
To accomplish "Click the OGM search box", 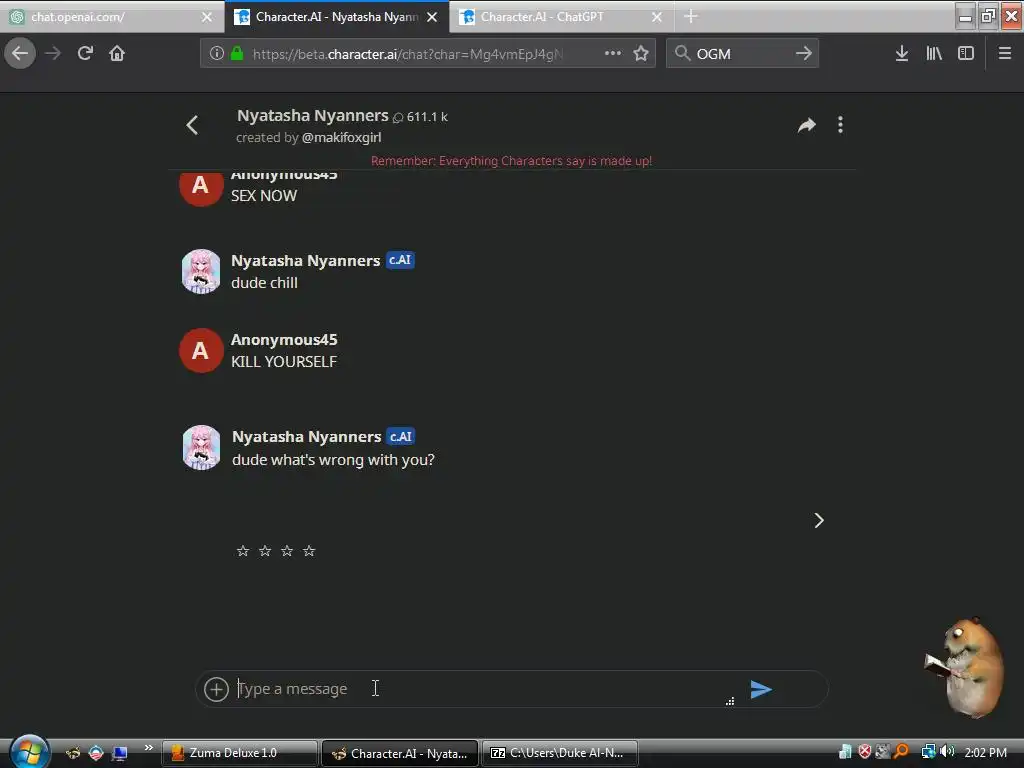I will point(743,54).
